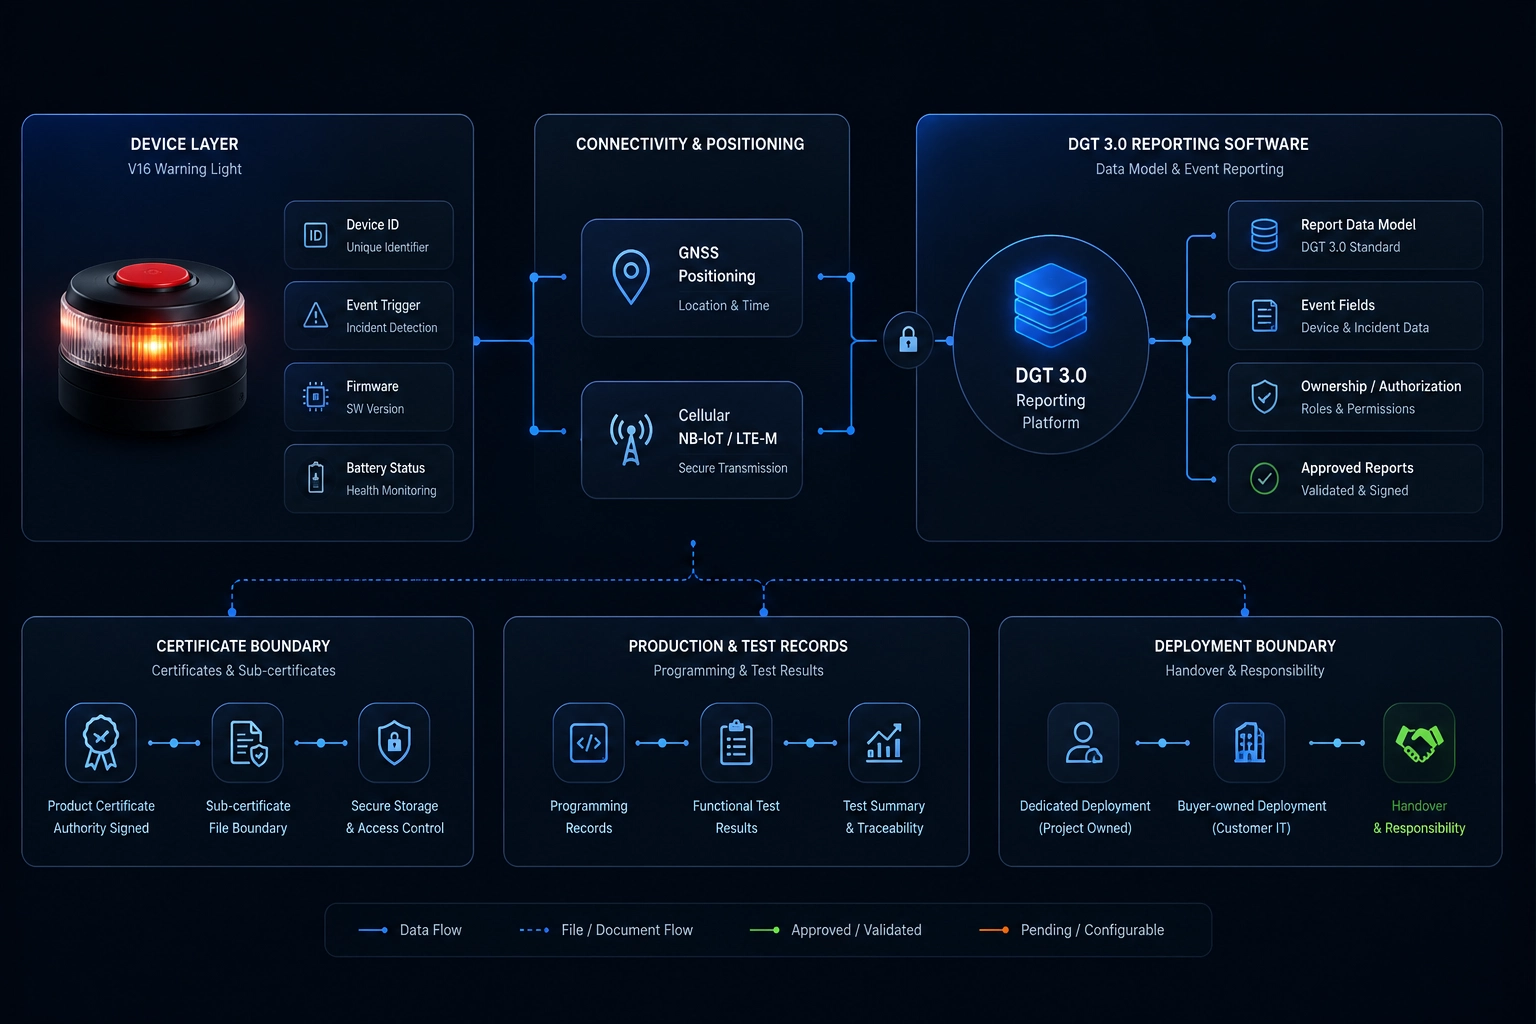
Task: Click the Cellular antenna tower icon
Action: [x=631, y=439]
